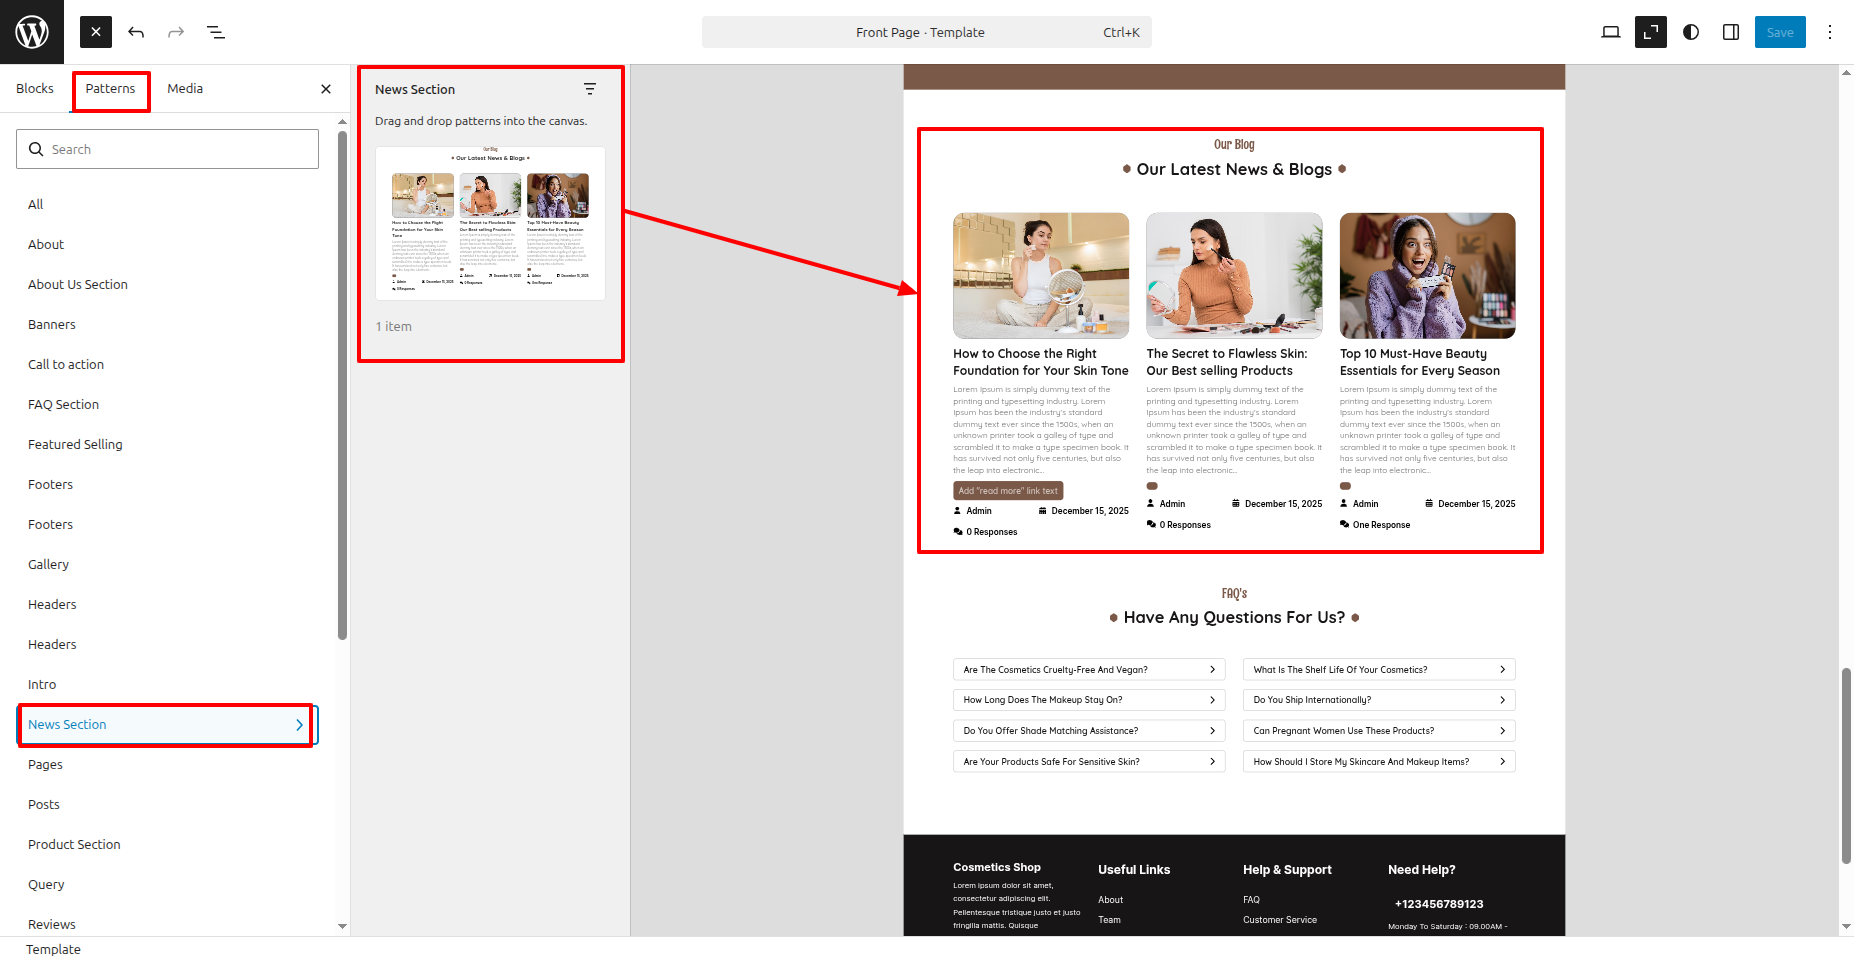The height and width of the screenshot is (961, 1854).
Task: Open the News Section filter icon
Action: (590, 89)
